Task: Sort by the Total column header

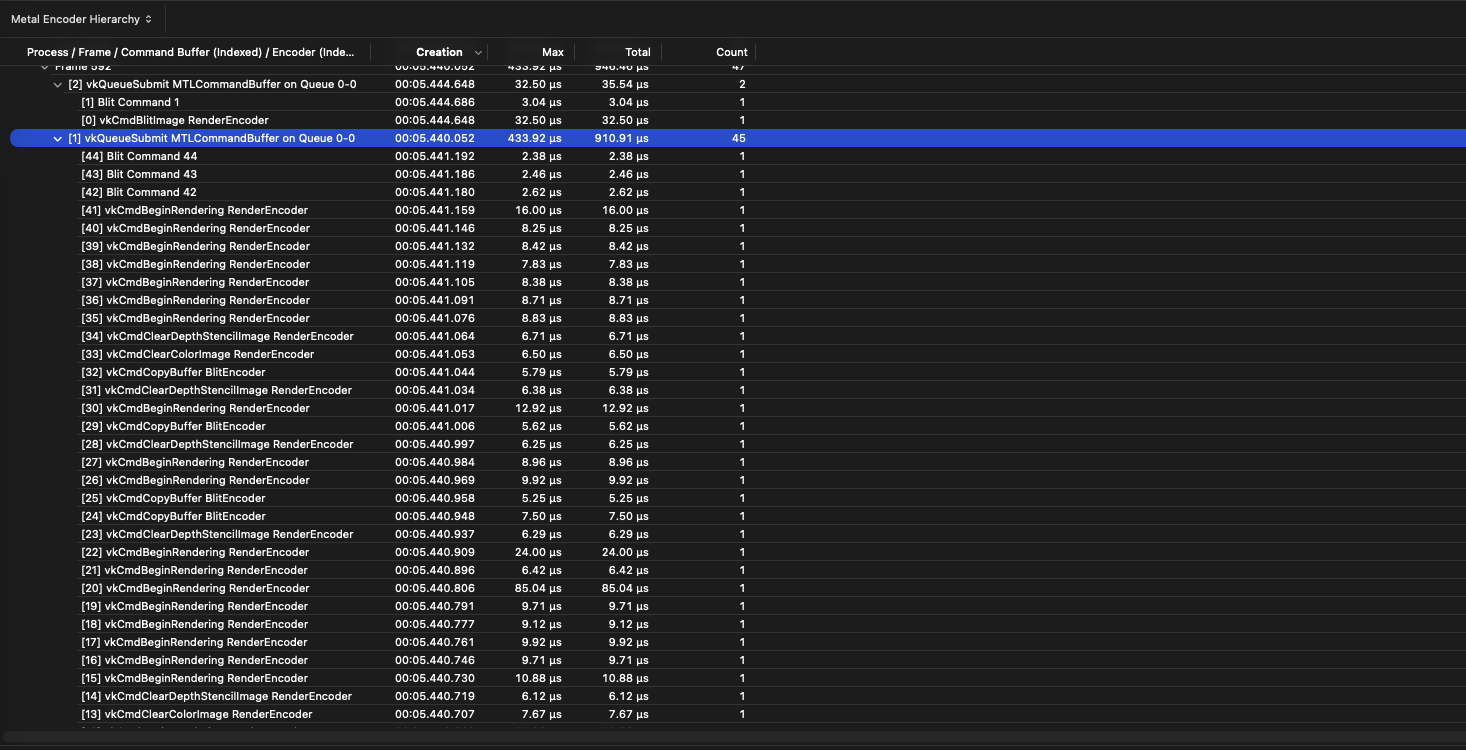Action: (x=637, y=52)
